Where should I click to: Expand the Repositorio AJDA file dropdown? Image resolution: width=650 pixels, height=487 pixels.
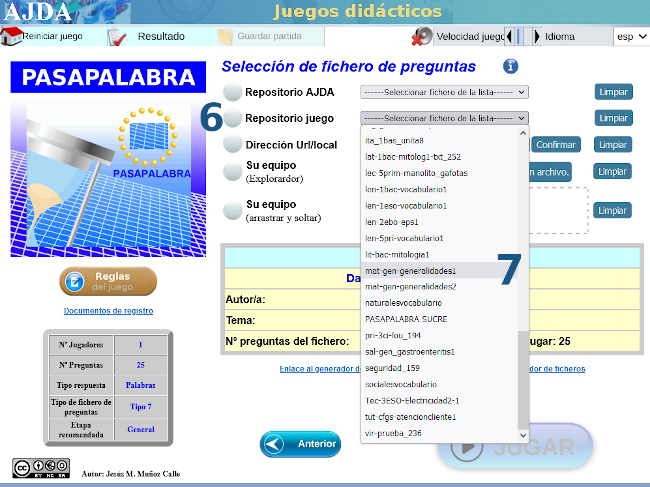[x=444, y=92]
